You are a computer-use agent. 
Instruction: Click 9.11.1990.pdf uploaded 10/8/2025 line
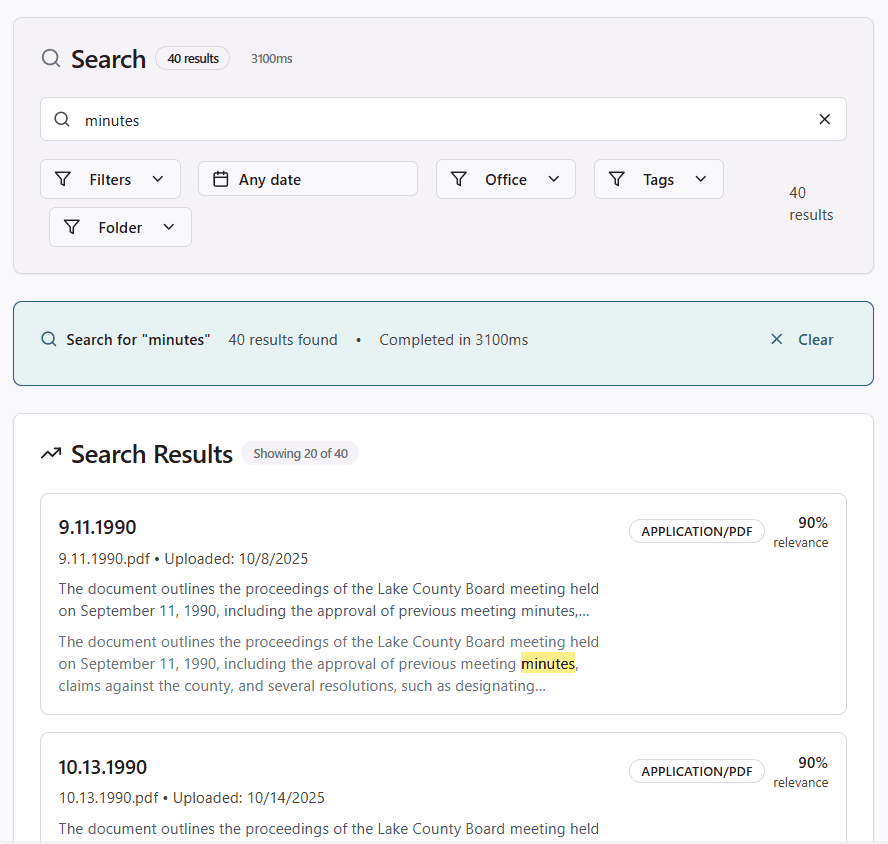[x=183, y=559]
